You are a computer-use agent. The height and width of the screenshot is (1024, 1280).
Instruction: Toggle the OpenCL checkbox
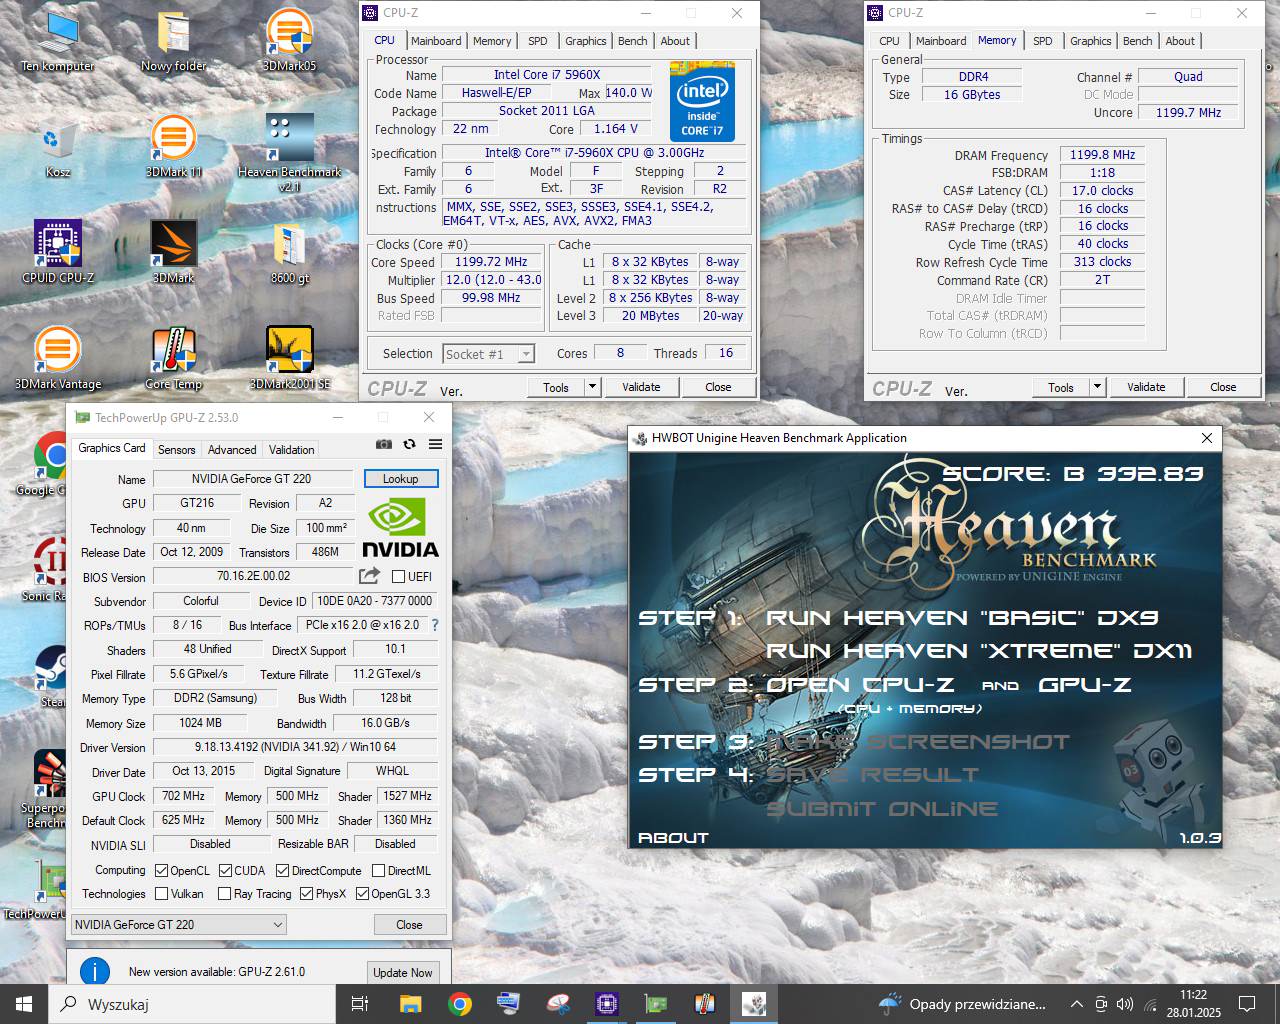(160, 871)
